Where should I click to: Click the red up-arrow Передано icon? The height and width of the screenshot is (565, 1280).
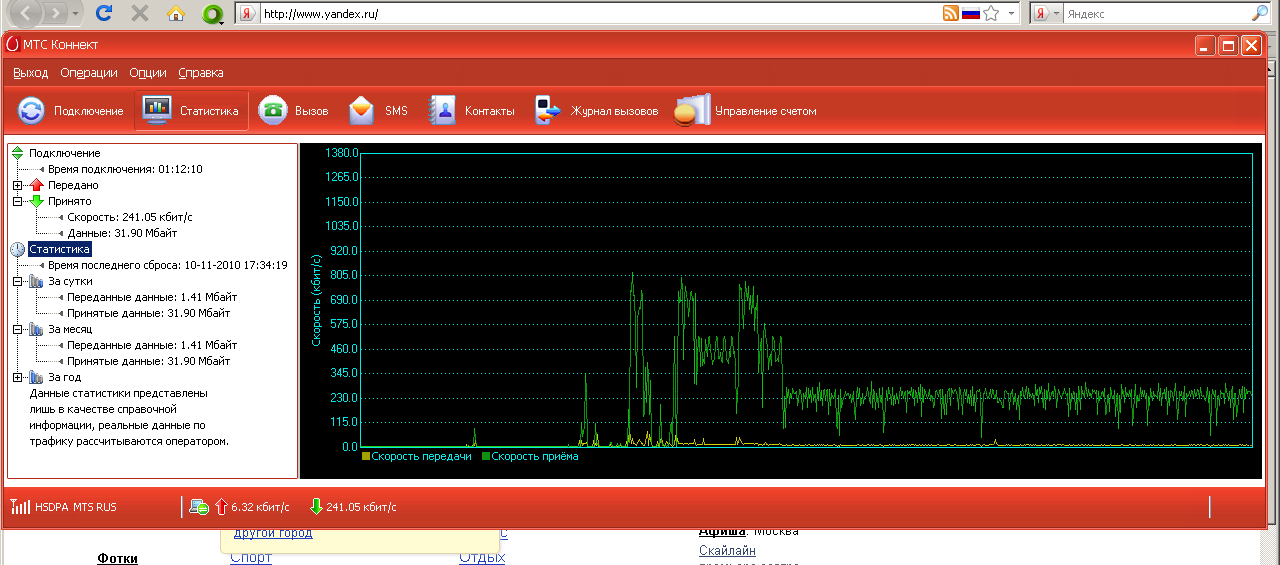pyautogui.click(x=37, y=185)
